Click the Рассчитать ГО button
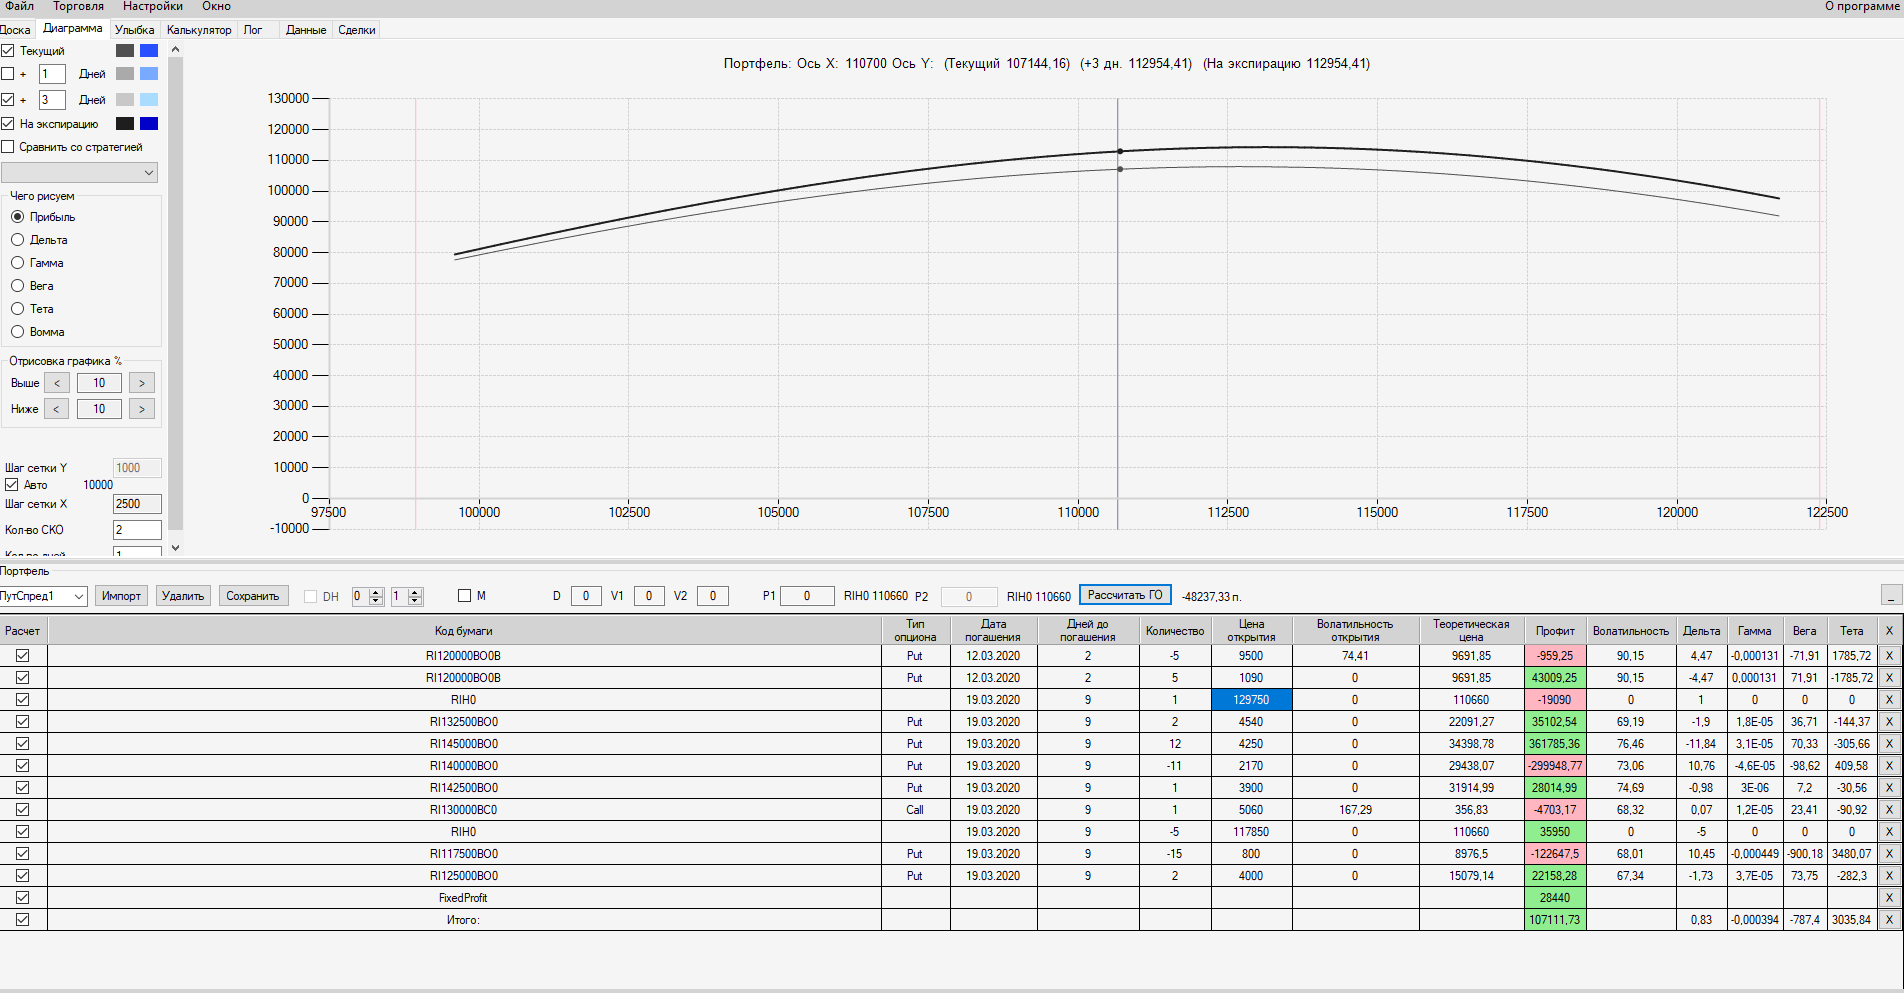Image resolution: width=1904 pixels, height=993 pixels. [x=1125, y=595]
